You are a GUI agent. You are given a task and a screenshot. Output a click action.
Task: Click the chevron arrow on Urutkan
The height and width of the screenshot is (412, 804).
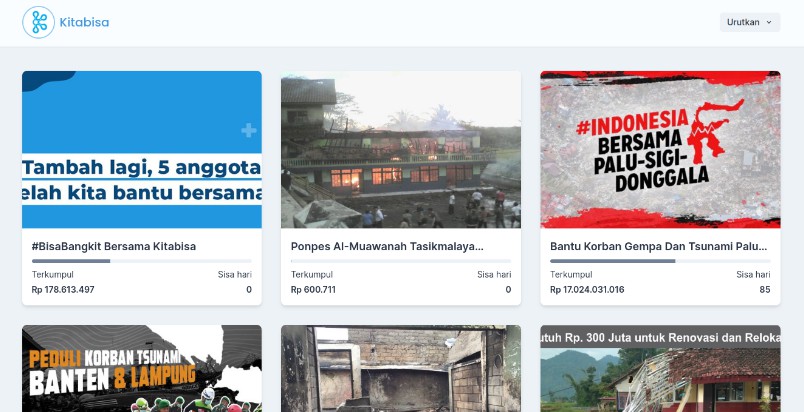769,22
